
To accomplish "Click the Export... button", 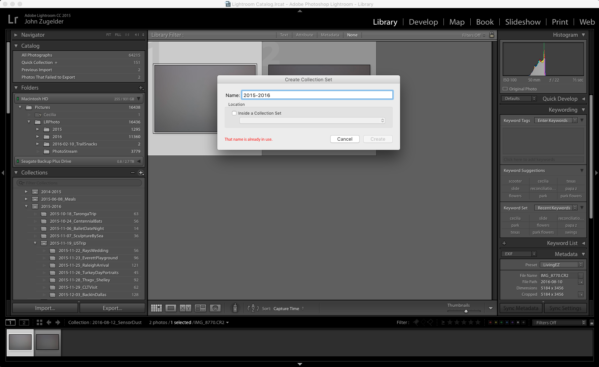I will (112, 308).
